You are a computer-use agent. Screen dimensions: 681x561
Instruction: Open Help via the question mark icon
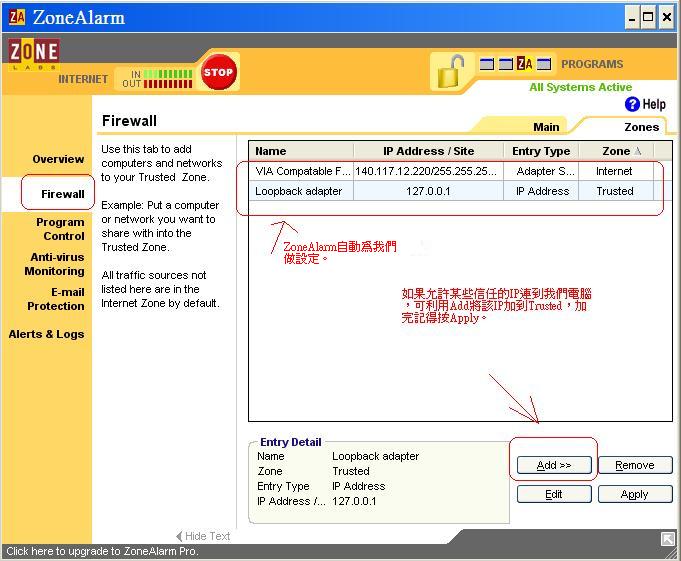pyautogui.click(x=632, y=104)
